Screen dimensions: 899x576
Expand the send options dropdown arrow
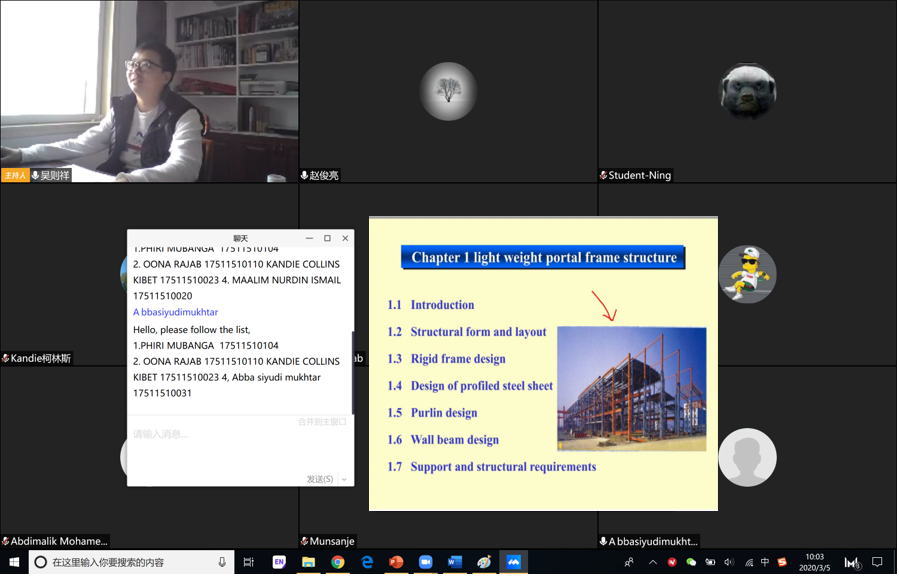(344, 480)
